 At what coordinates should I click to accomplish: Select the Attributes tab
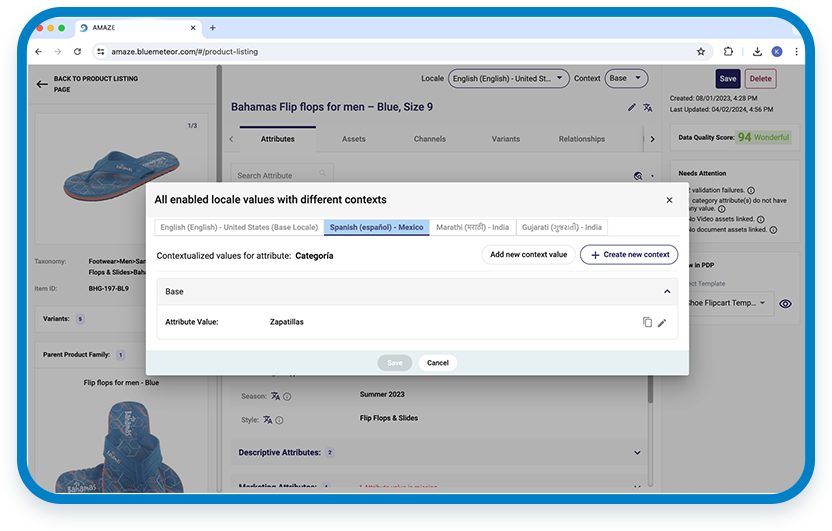click(x=278, y=139)
